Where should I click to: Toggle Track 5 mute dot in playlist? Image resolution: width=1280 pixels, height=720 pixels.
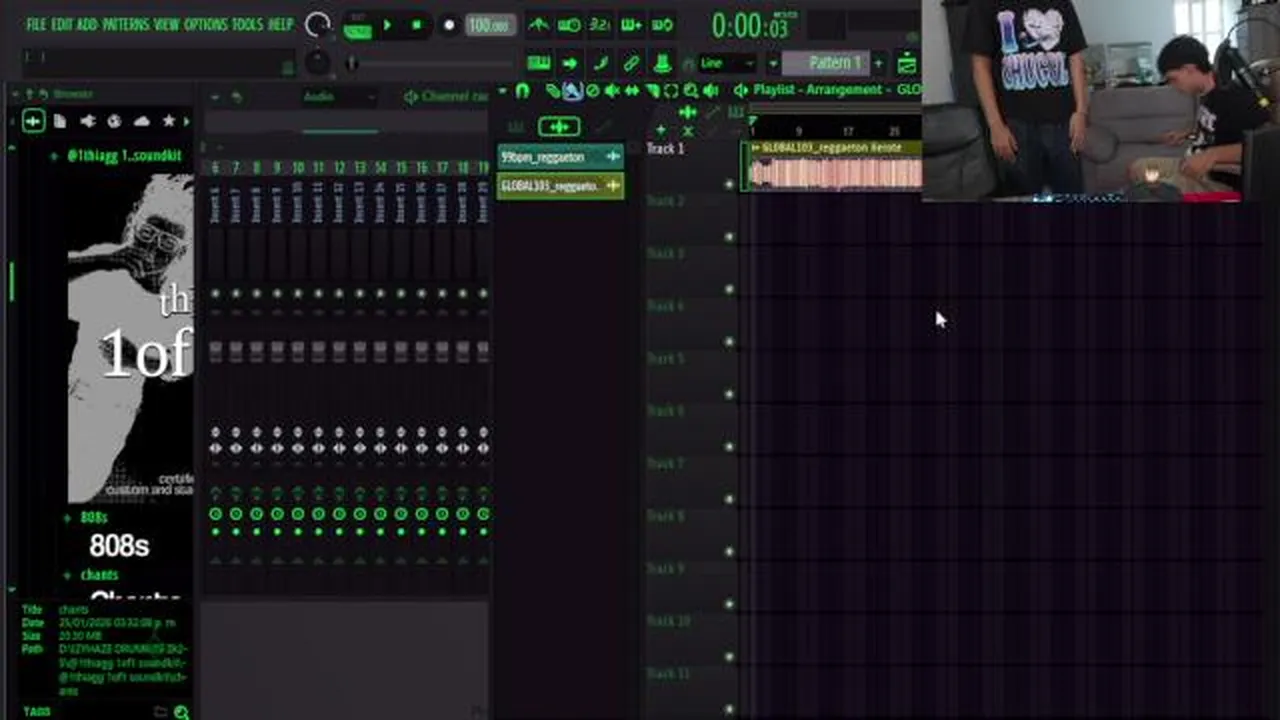click(x=729, y=395)
